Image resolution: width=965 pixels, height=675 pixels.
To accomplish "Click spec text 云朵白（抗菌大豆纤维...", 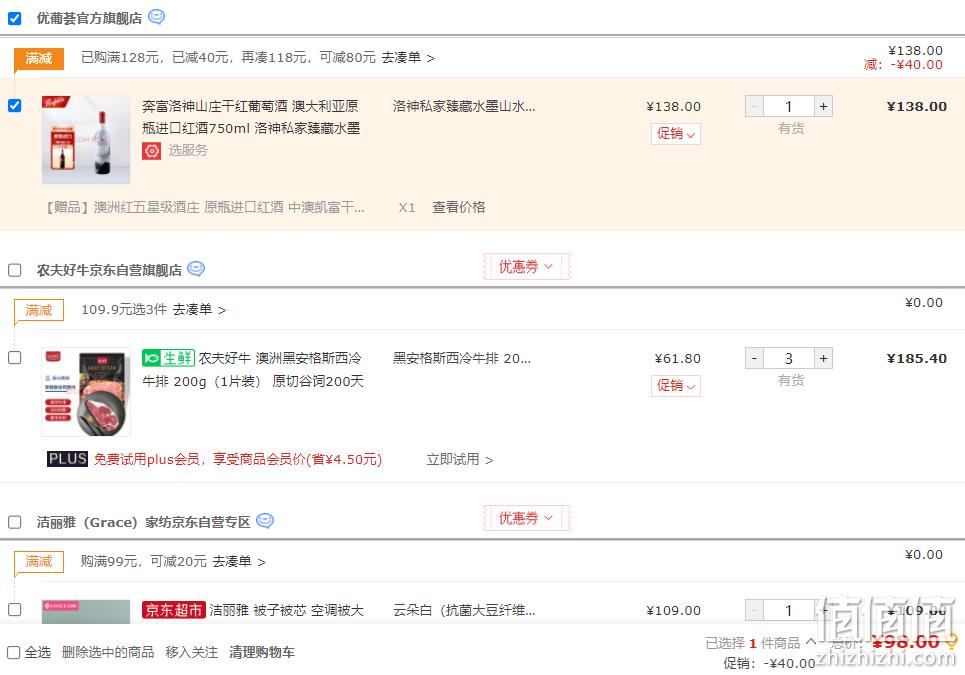I will pos(464,610).
